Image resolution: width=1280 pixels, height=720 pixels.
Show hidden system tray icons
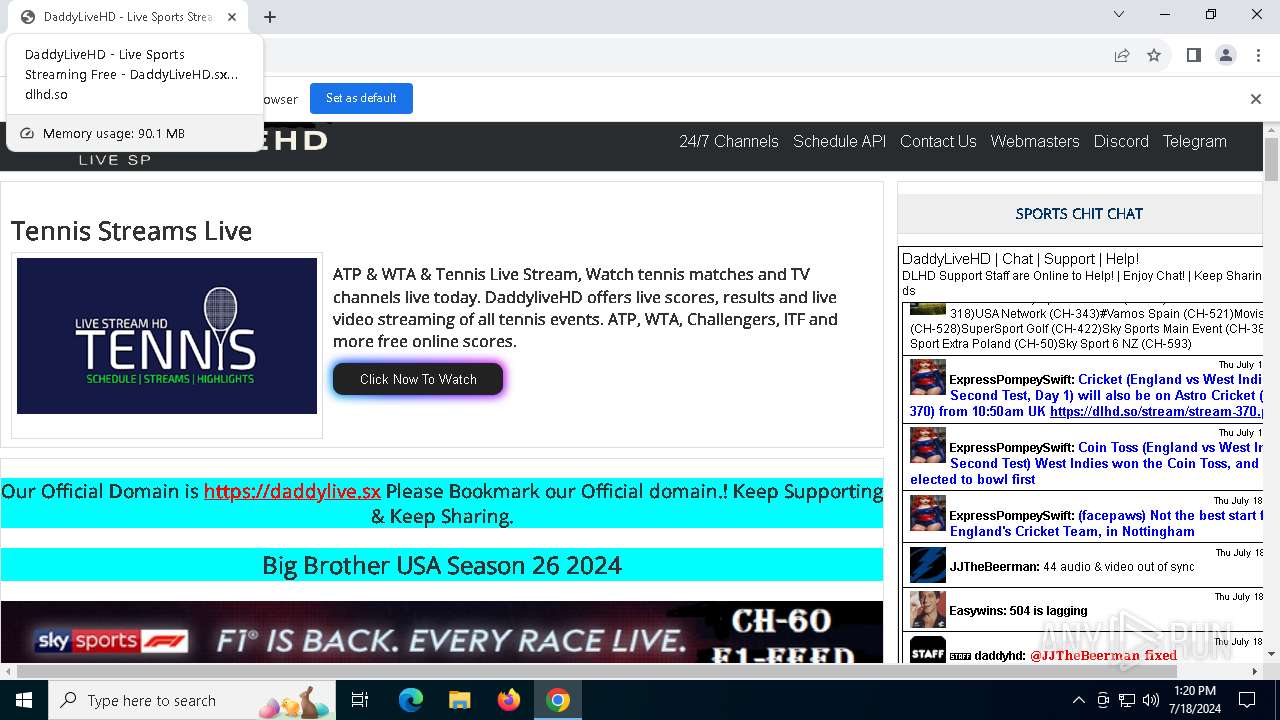point(1078,700)
